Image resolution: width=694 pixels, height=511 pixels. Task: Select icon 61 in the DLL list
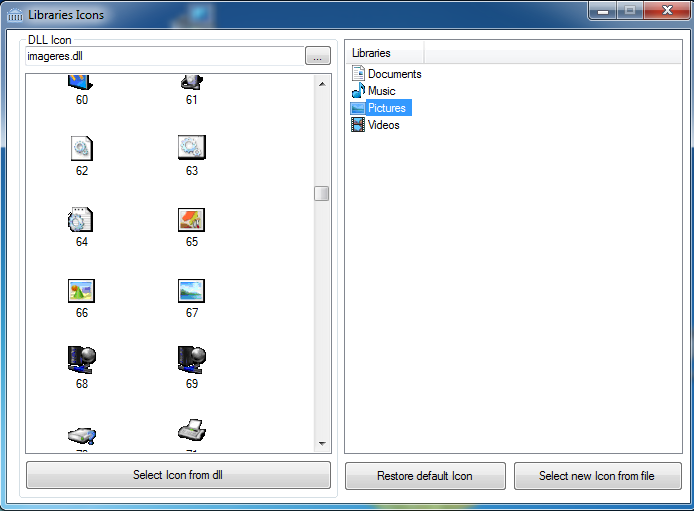pyautogui.click(x=191, y=82)
